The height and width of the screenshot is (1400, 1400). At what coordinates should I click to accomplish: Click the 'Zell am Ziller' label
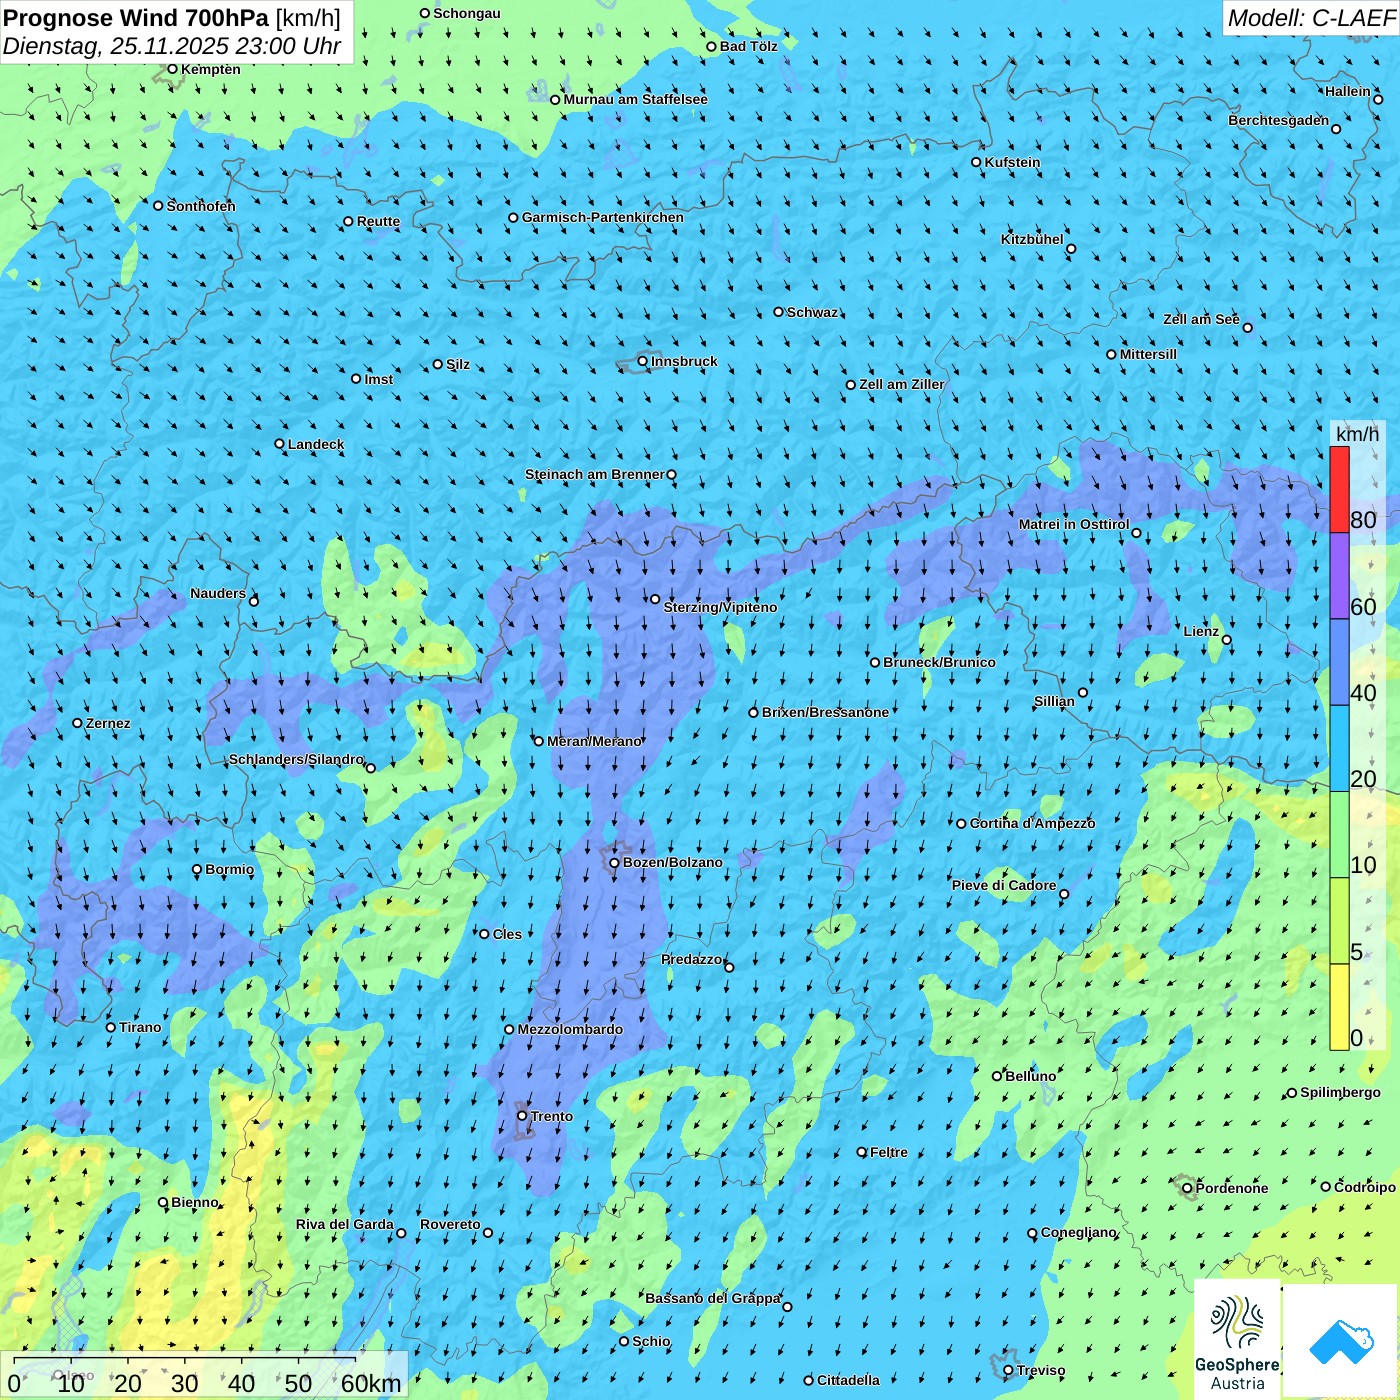(x=902, y=384)
